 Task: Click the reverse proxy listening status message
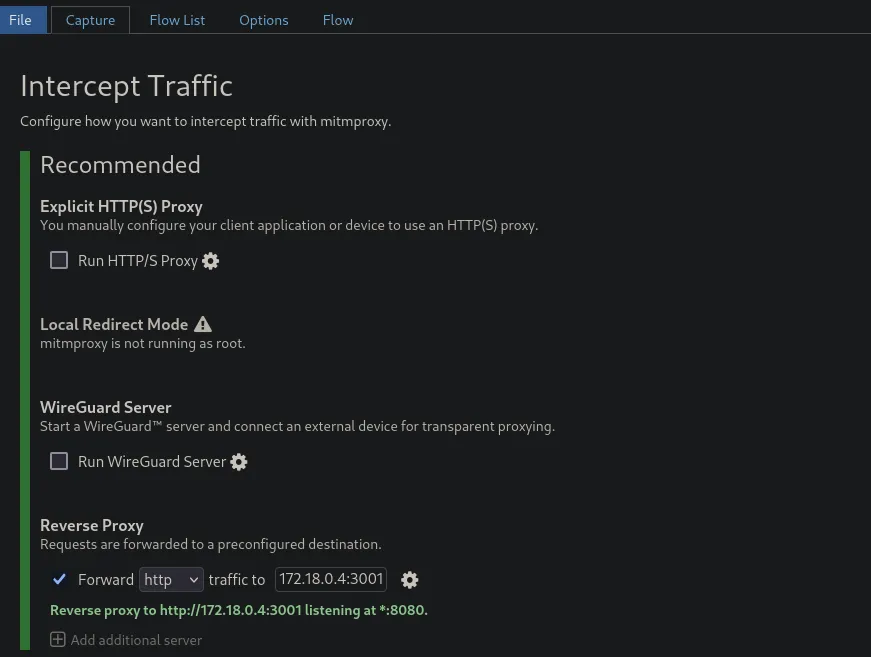point(238,610)
